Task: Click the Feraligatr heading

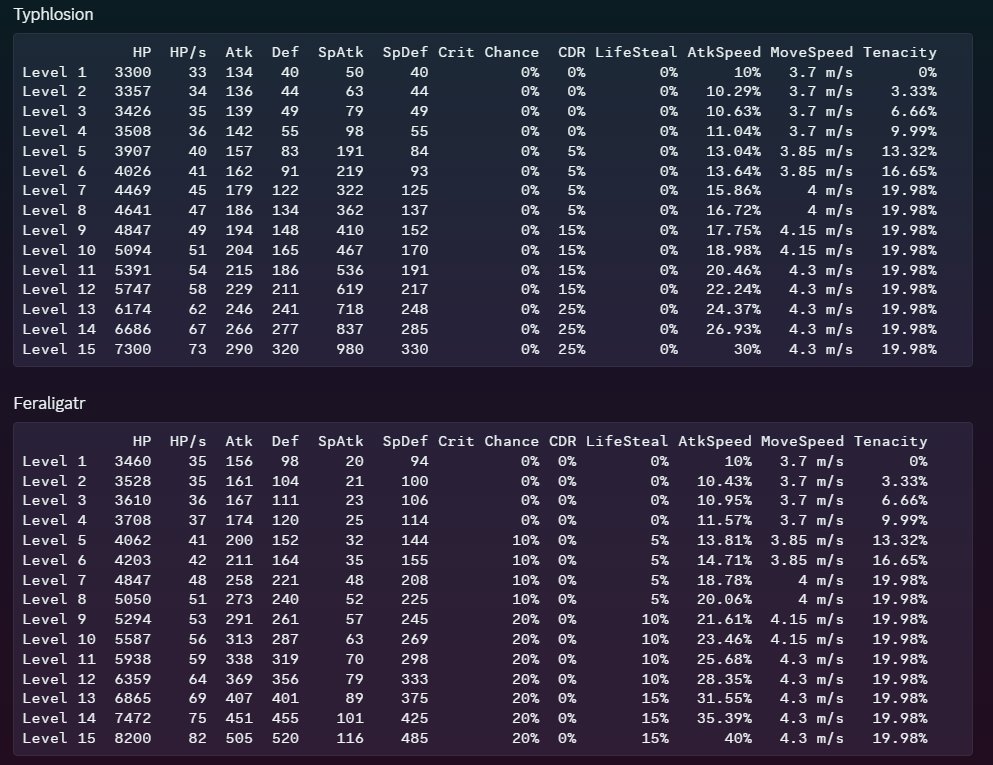Action: [x=49, y=403]
